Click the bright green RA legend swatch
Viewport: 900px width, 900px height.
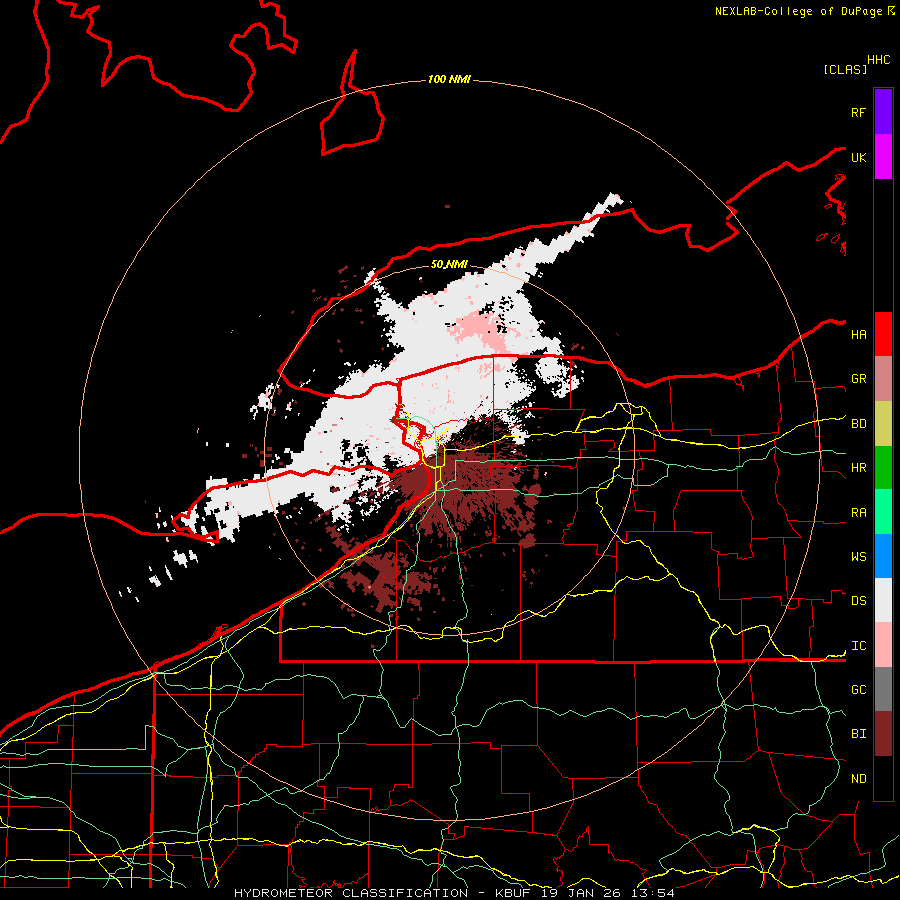tap(883, 512)
